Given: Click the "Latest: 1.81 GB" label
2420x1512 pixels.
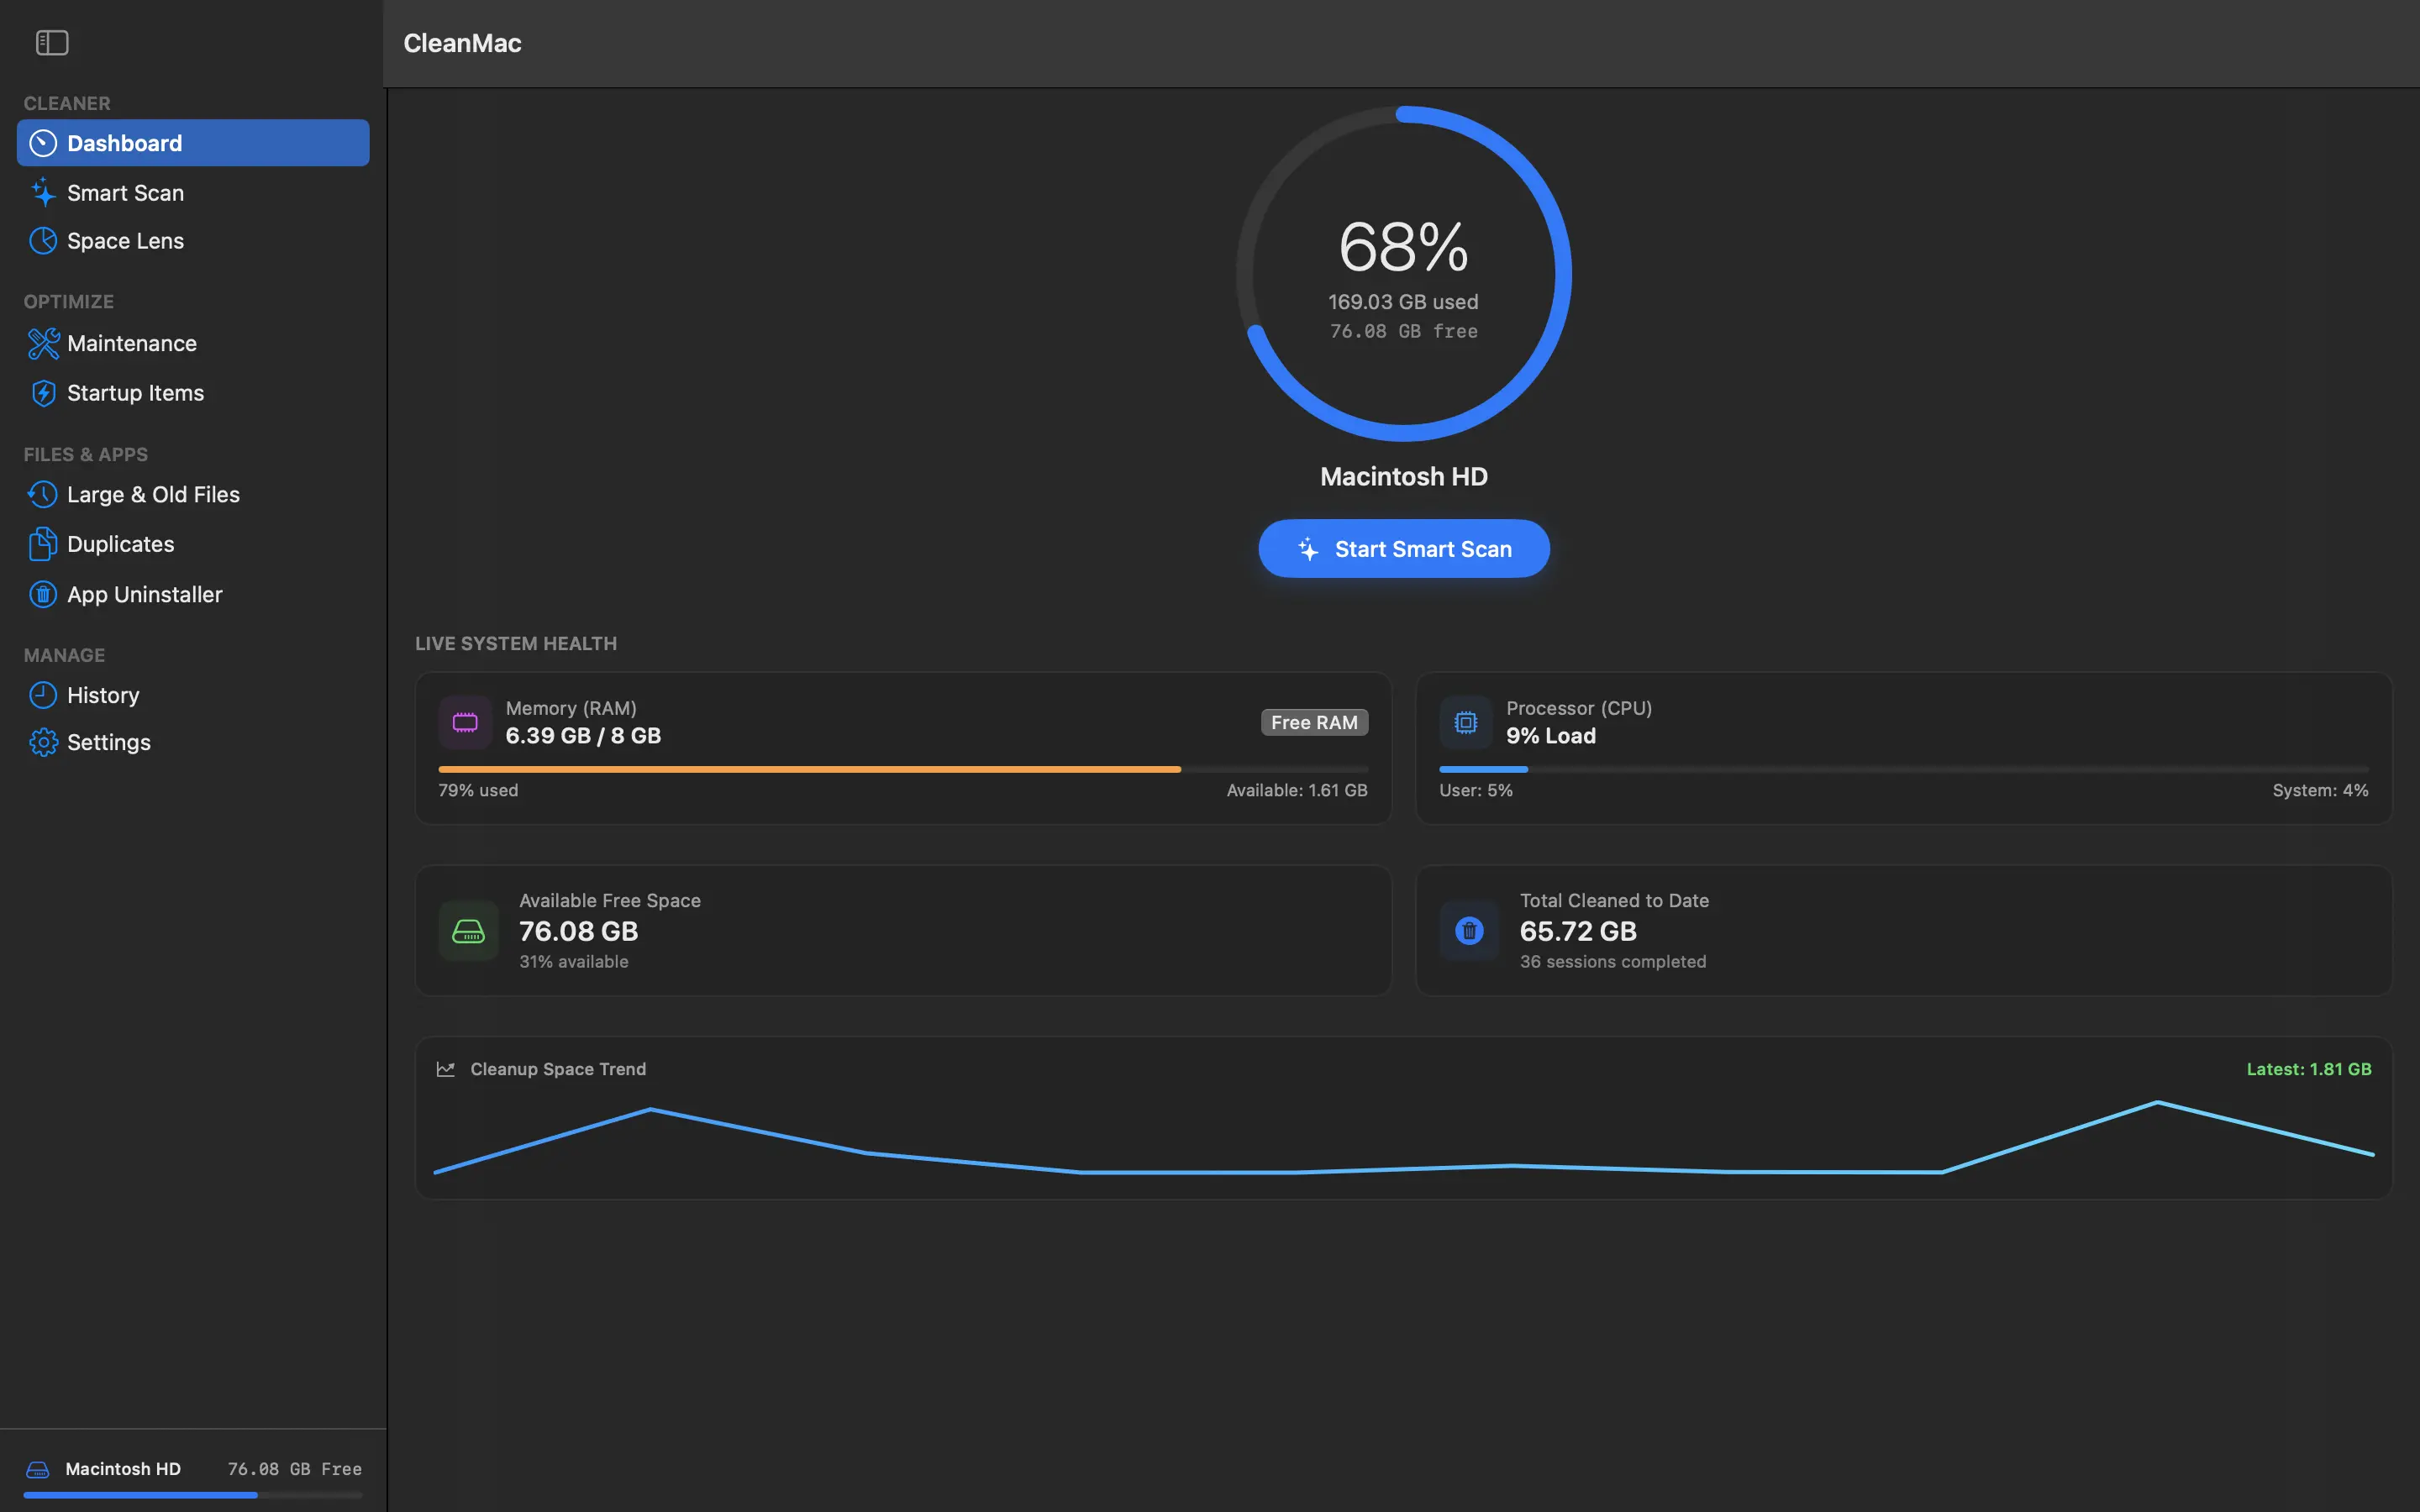Looking at the screenshot, I should (2309, 1069).
